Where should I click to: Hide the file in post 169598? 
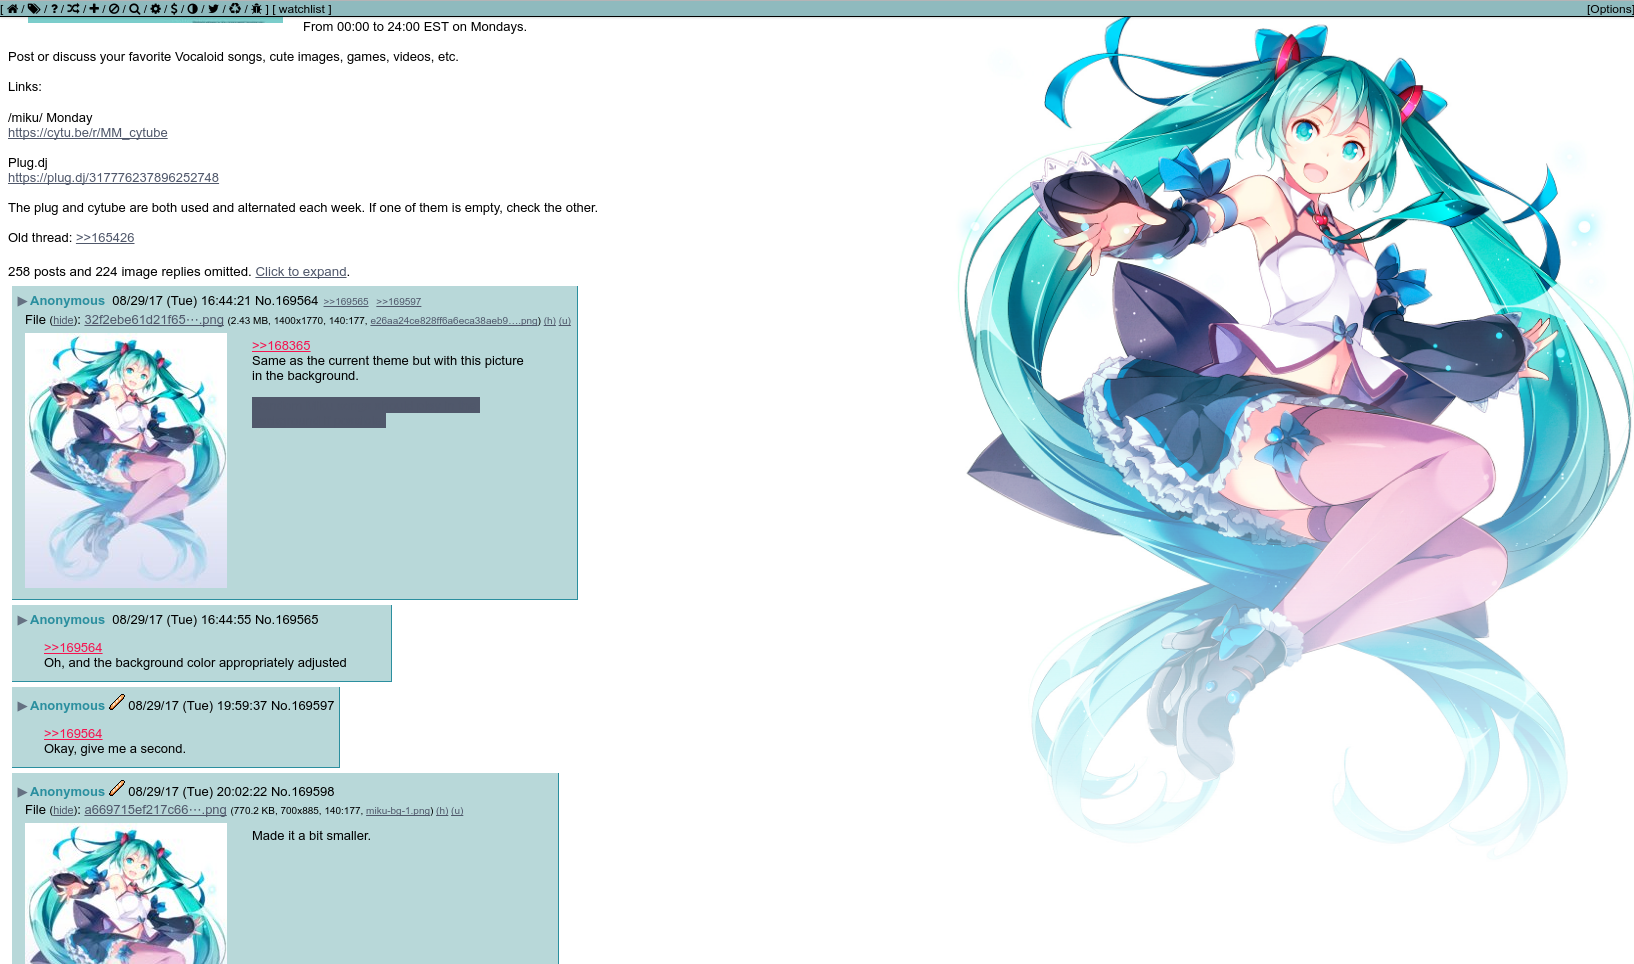coord(63,811)
